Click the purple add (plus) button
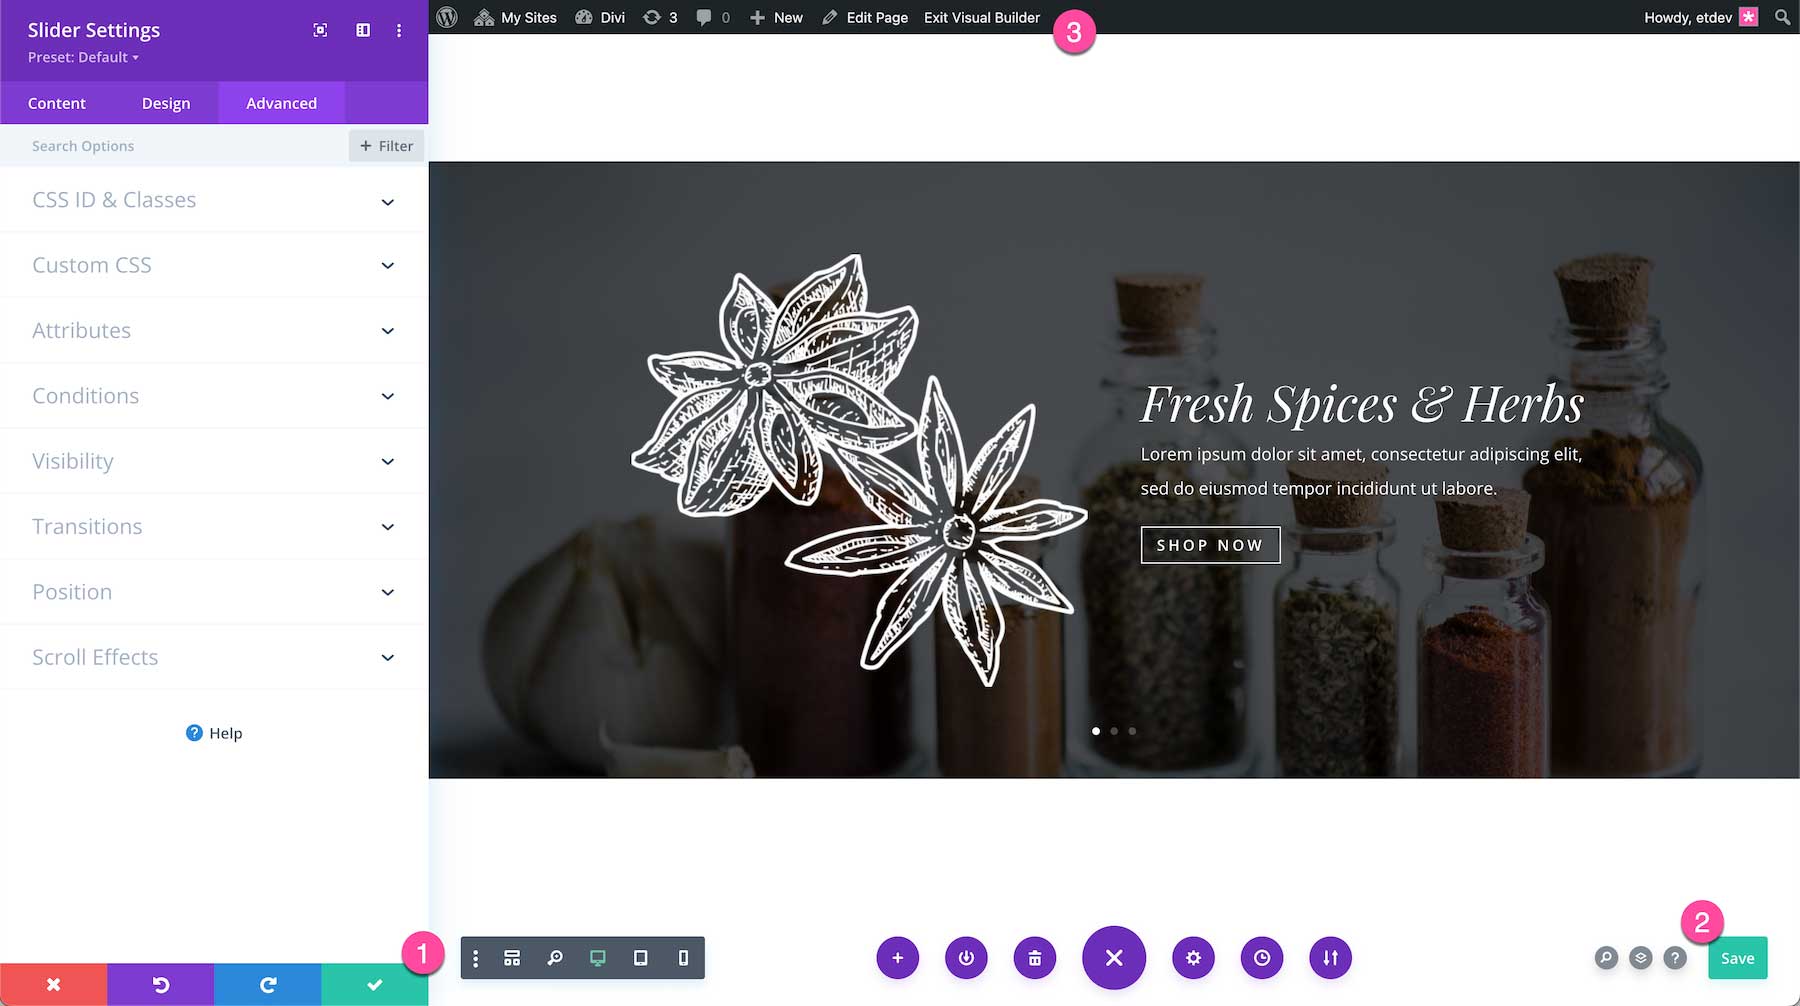Image resolution: width=1800 pixels, height=1006 pixels. 898,958
